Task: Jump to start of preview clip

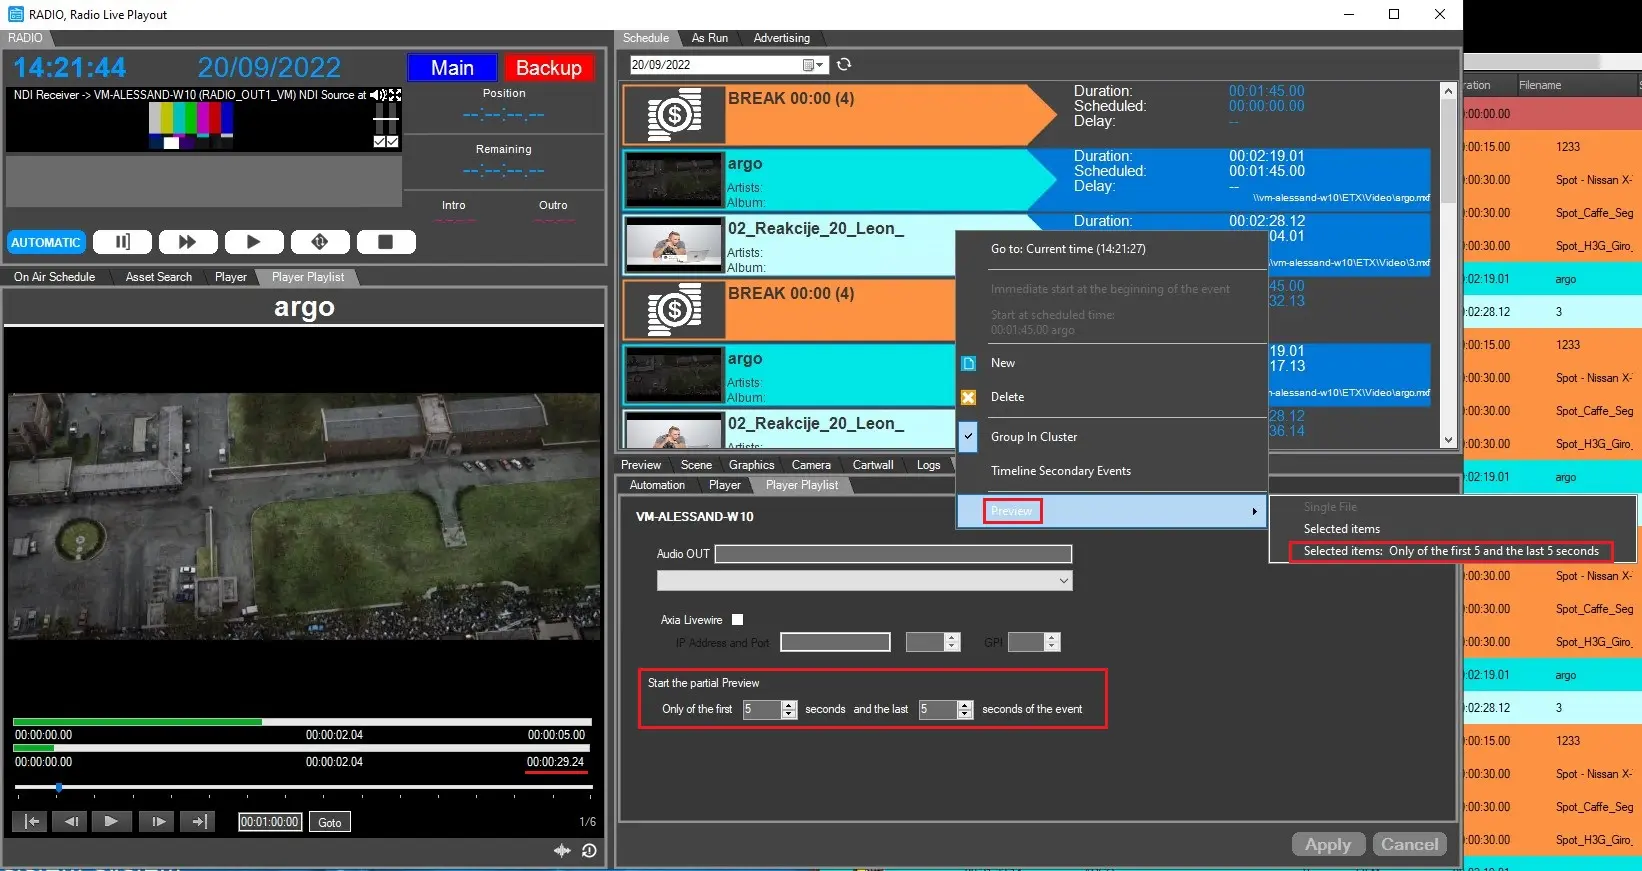Action: pyautogui.click(x=32, y=822)
